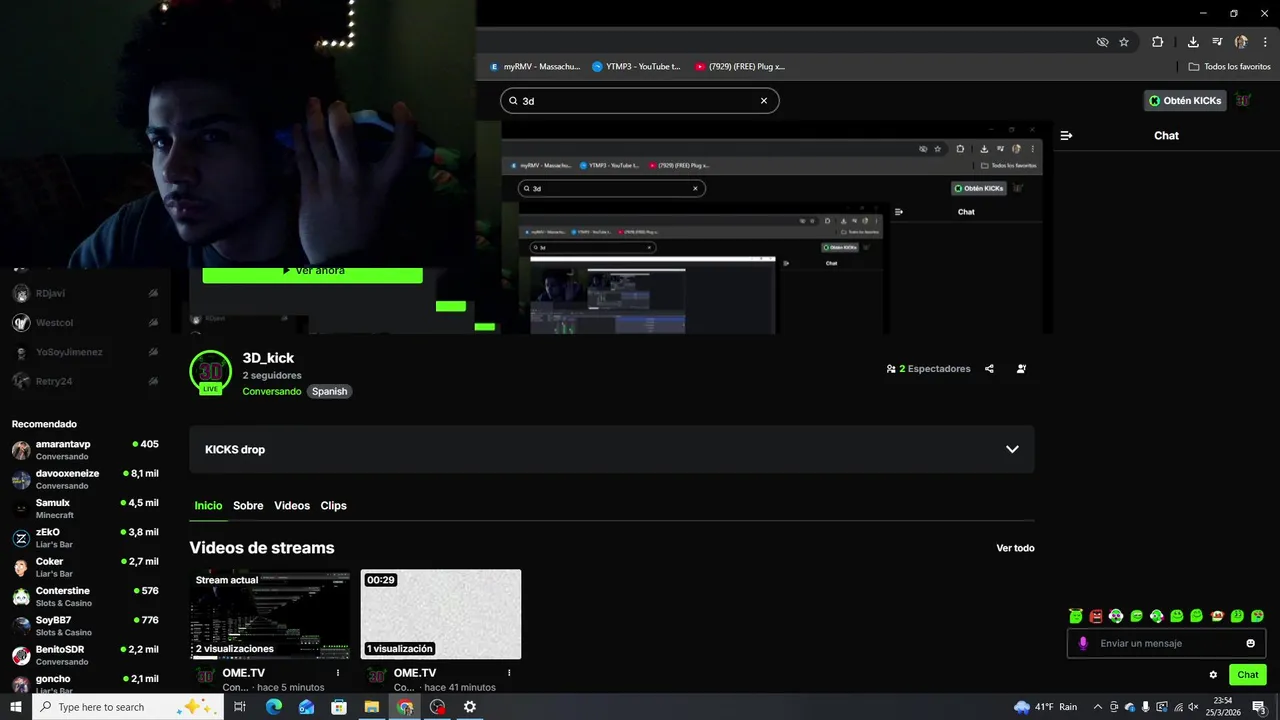Open the myRMV bookmark

pyautogui.click(x=534, y=67)
